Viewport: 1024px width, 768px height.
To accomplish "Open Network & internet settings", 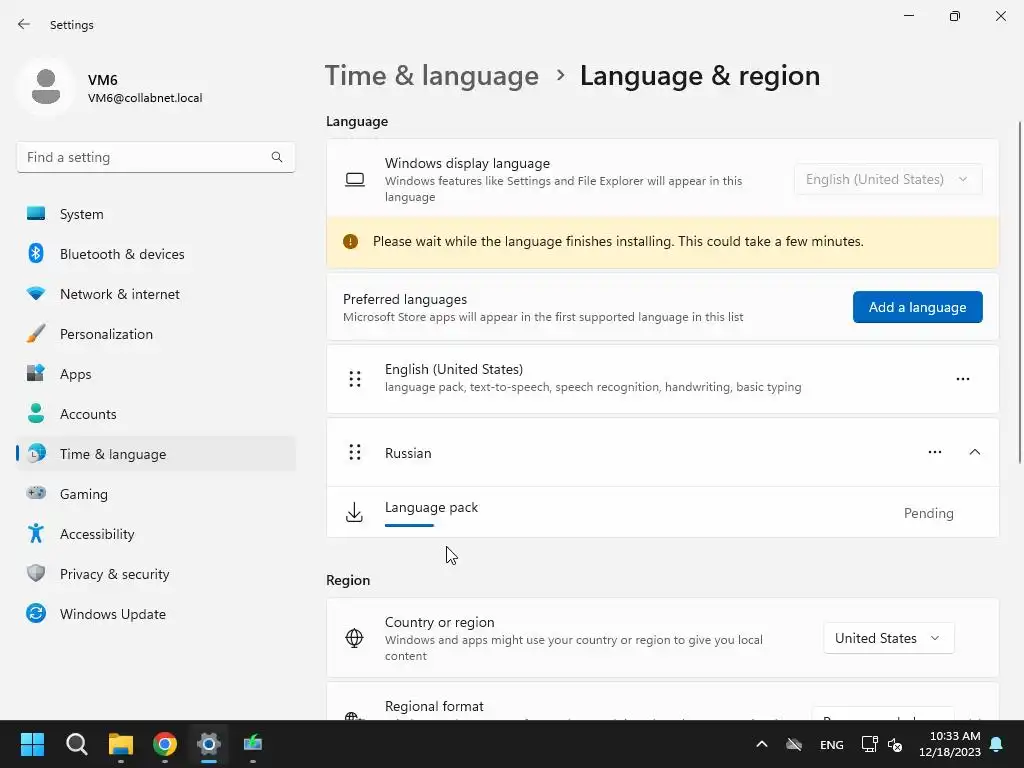I will 156,294.
